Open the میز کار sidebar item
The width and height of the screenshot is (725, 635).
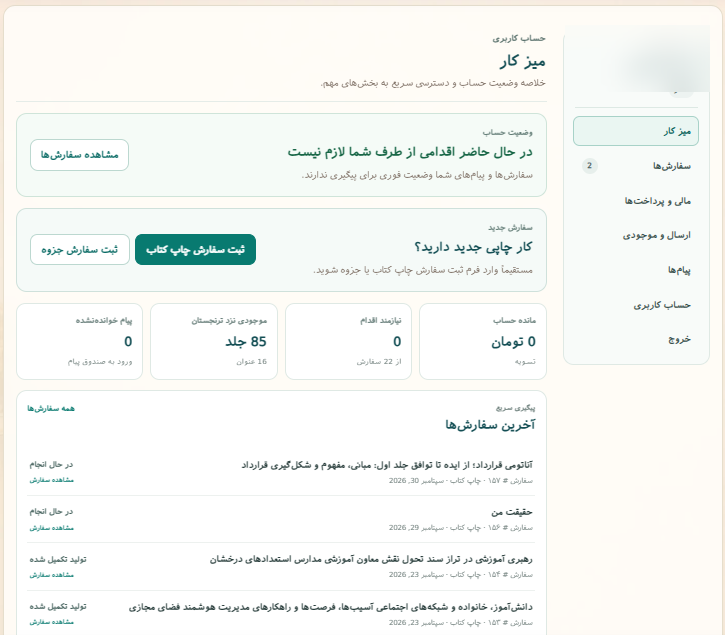point(635,131)
